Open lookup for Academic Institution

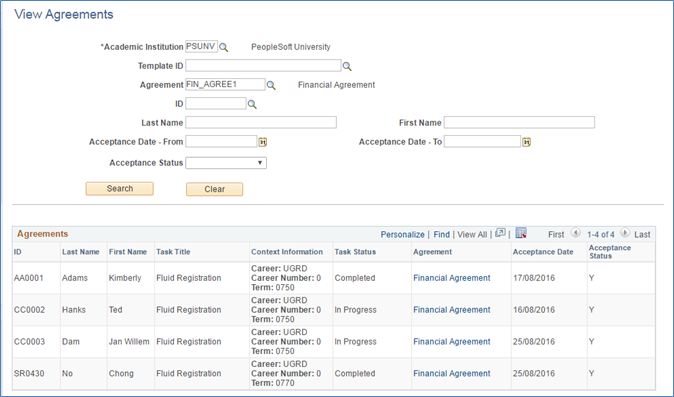click(224, 47)
